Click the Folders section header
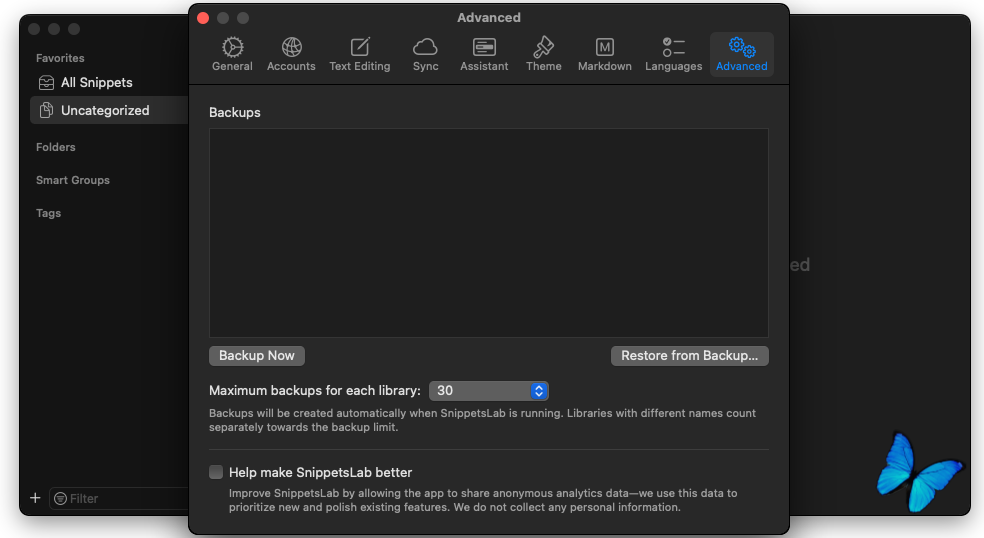 pos(56,147)
